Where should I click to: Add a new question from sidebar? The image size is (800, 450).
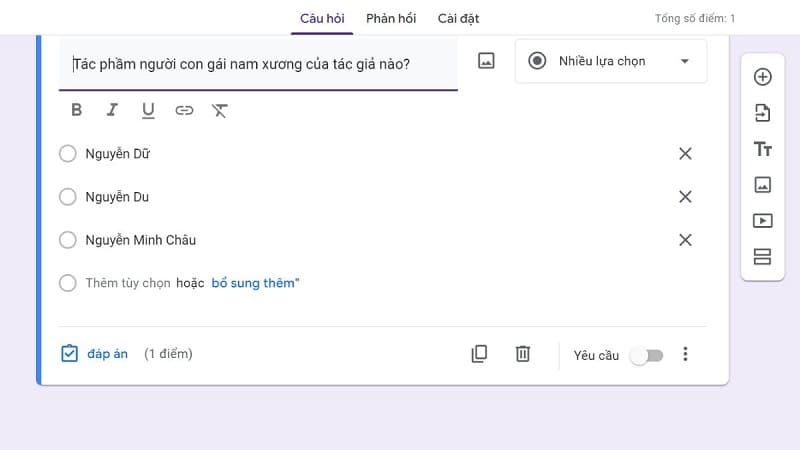(763, 77)
